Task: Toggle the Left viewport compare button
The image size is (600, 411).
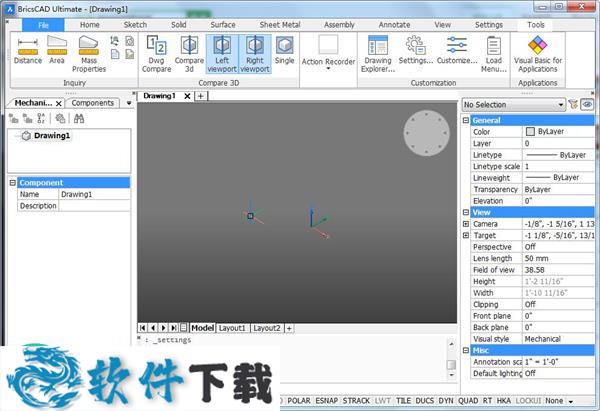Action: click(x=222, y=54)
